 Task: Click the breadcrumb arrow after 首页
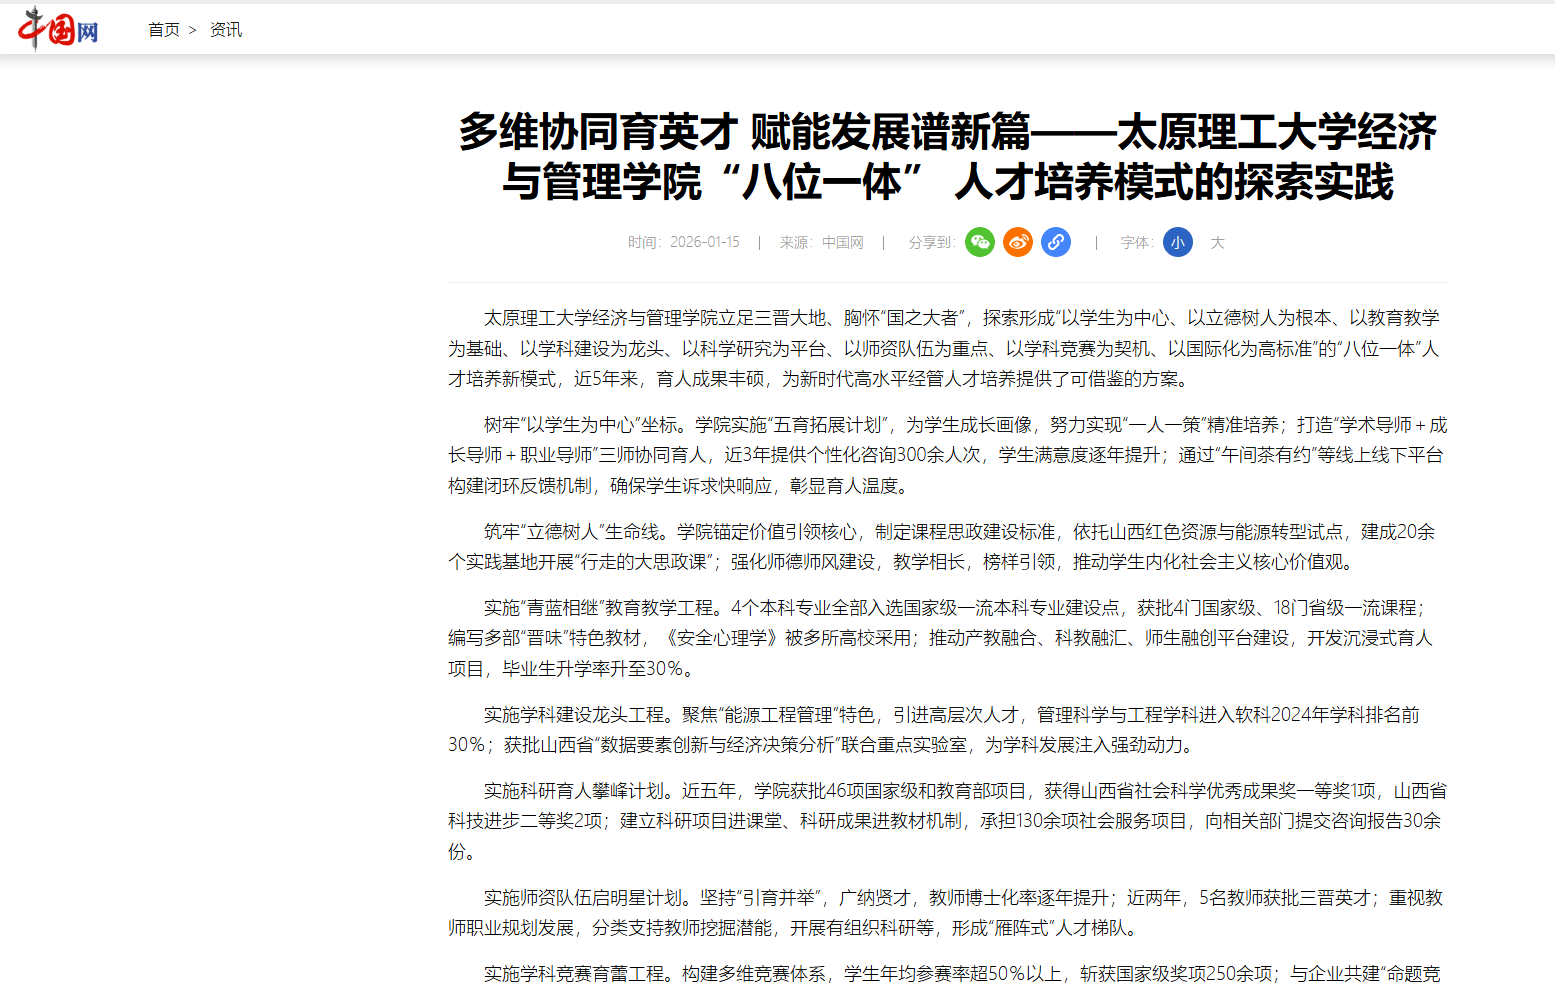click(x=193, y=30)
